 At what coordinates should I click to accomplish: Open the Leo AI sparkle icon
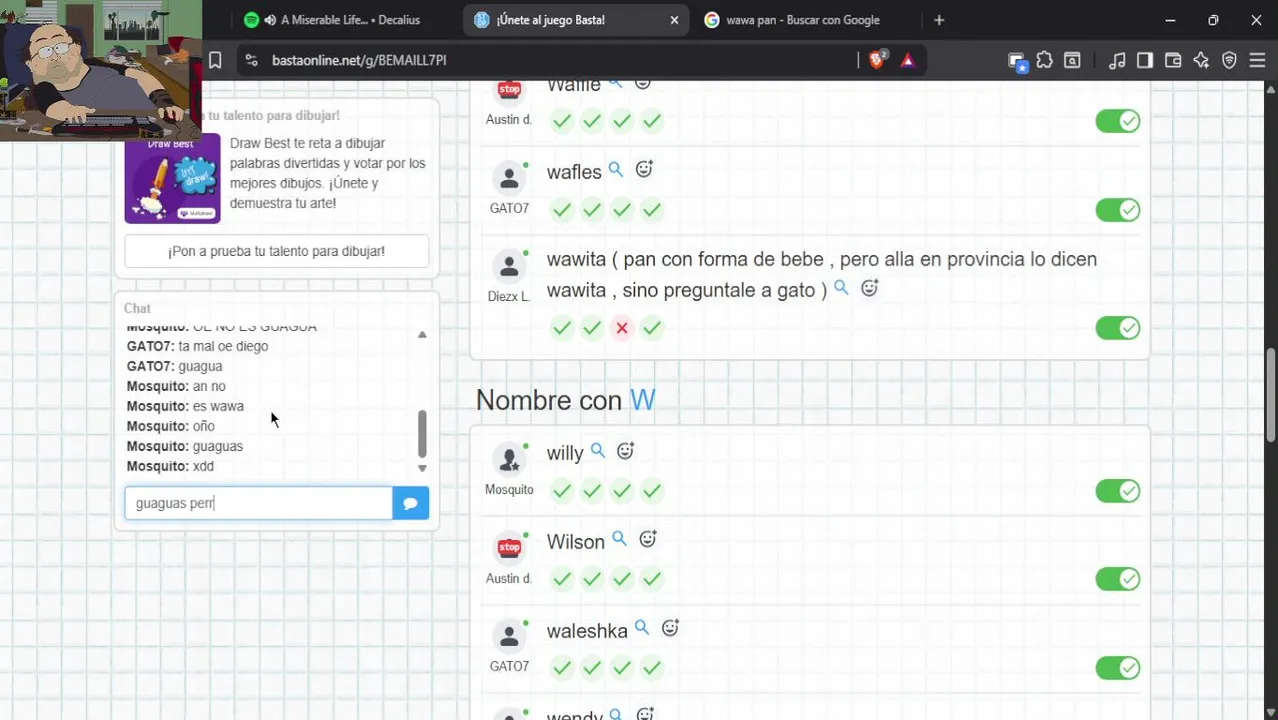click(x=1201, y=60)
